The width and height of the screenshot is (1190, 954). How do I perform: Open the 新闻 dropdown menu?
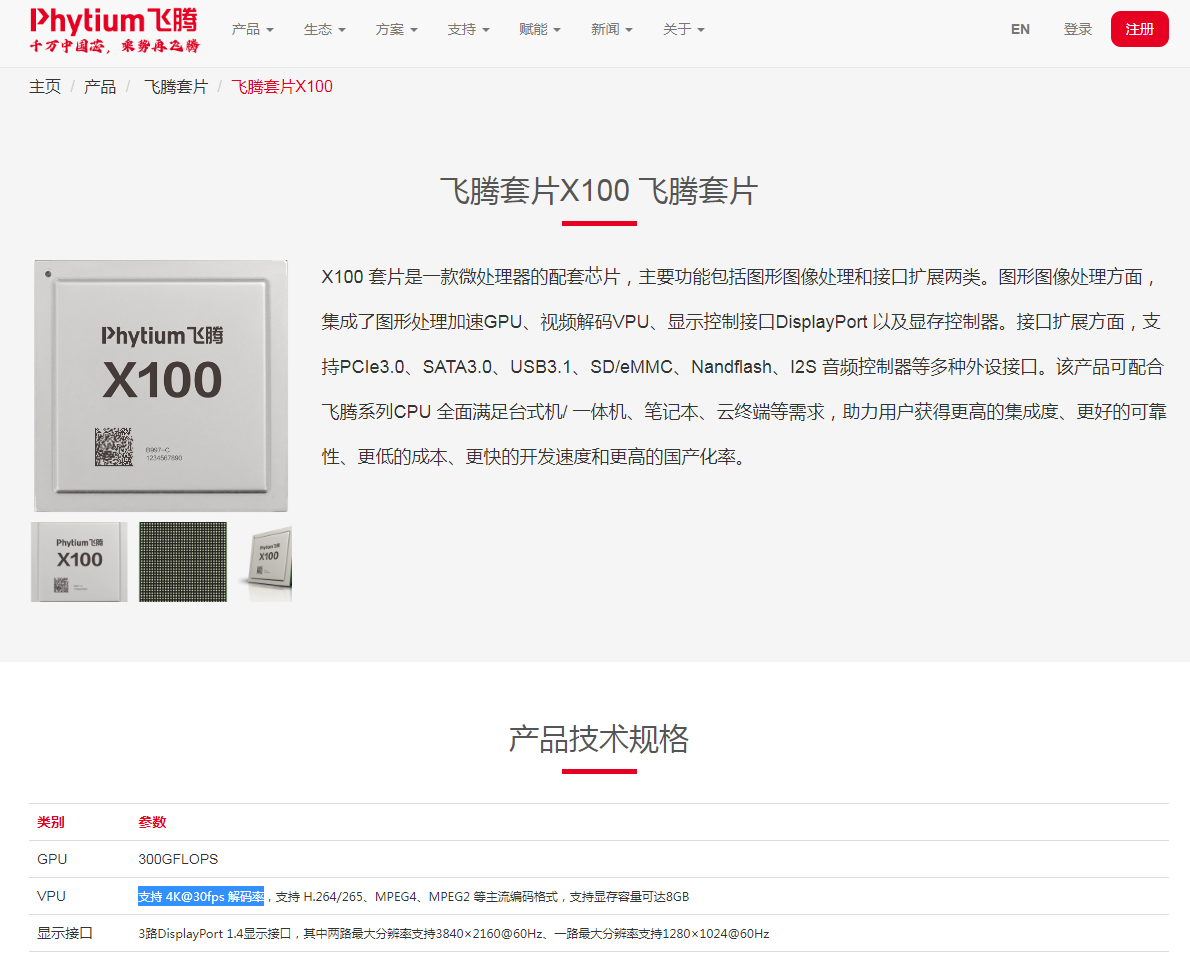(x=611, y=29)
